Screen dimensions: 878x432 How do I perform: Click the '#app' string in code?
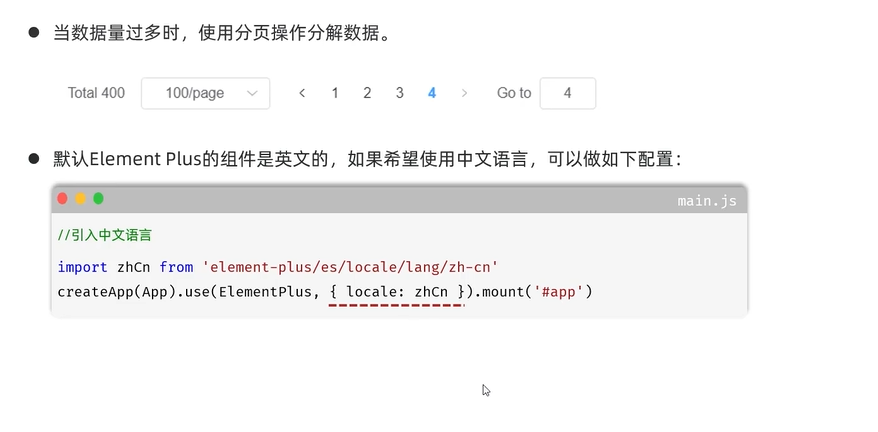(x=558, y=292)
